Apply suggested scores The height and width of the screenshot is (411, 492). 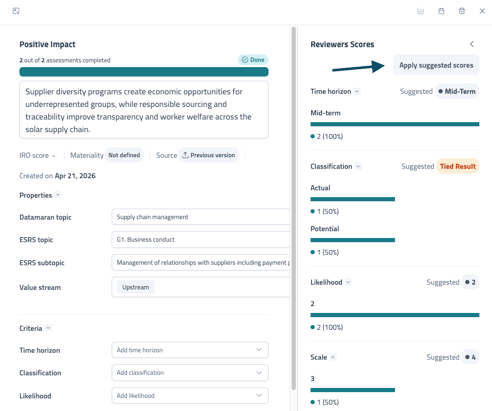tap(436, 65)
